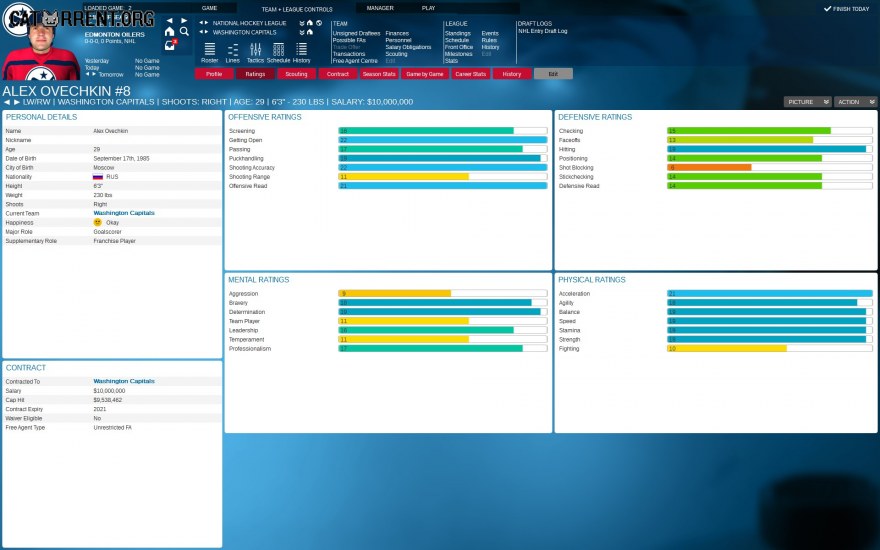The image size is (880, 550).
Task: Click the home icon beside Washington Capitals selector
Action: (x=310, y=32)
